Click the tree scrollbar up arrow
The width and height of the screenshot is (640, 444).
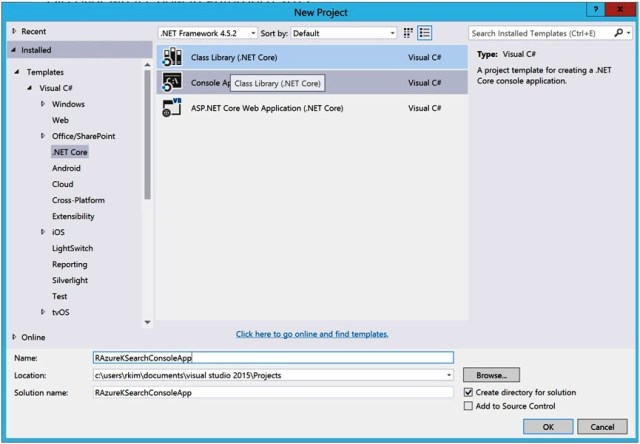click(147, 64)
